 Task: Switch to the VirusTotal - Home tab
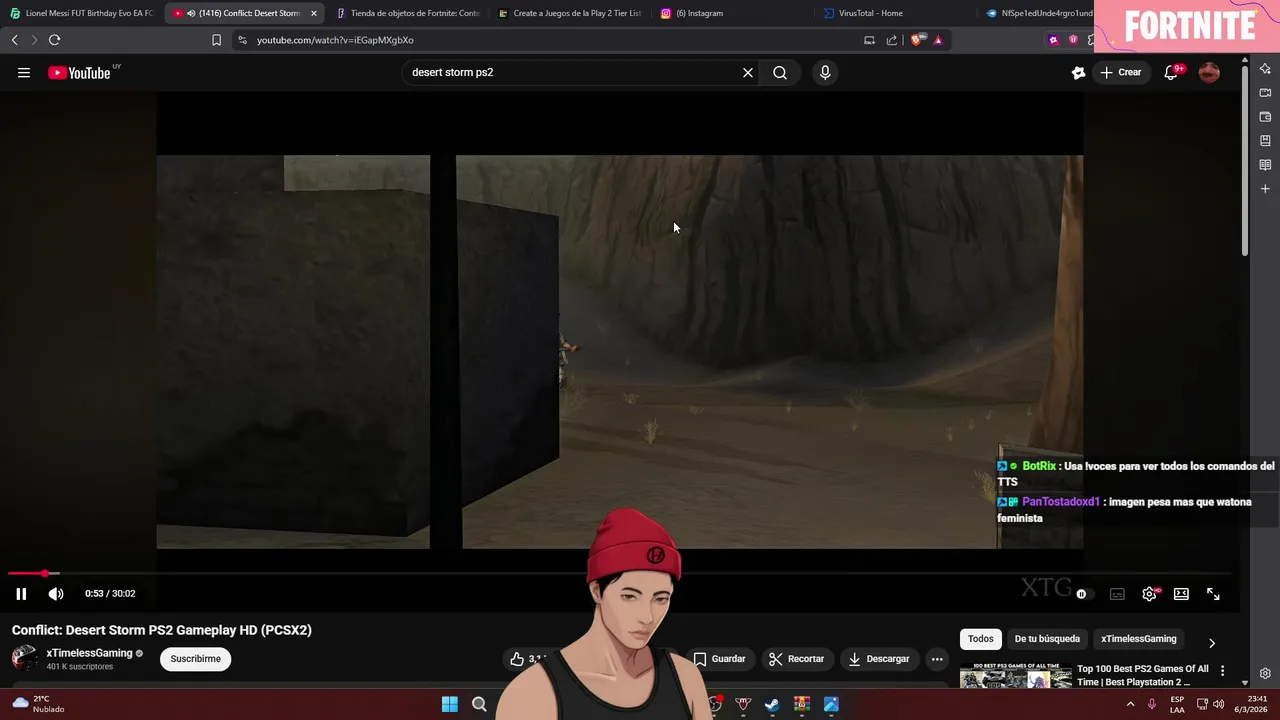894,13
